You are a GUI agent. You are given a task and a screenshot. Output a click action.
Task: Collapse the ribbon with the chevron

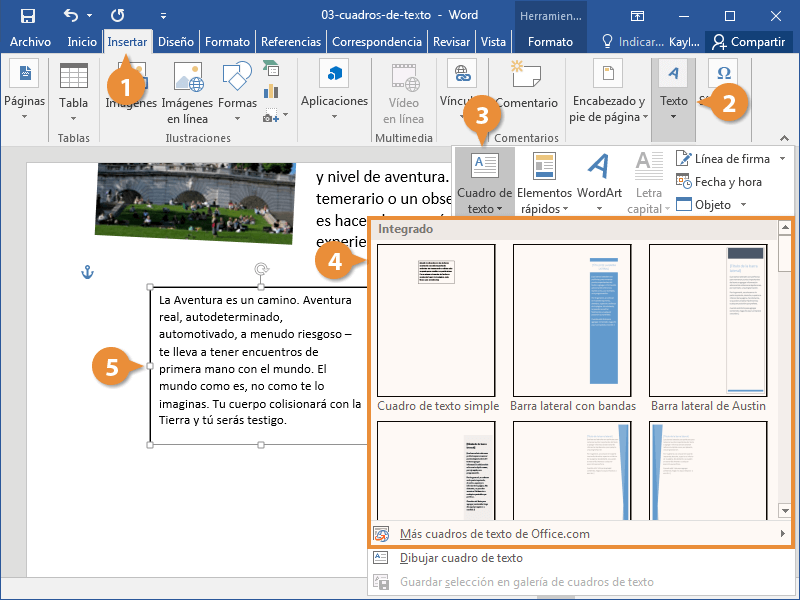(785, 138)
